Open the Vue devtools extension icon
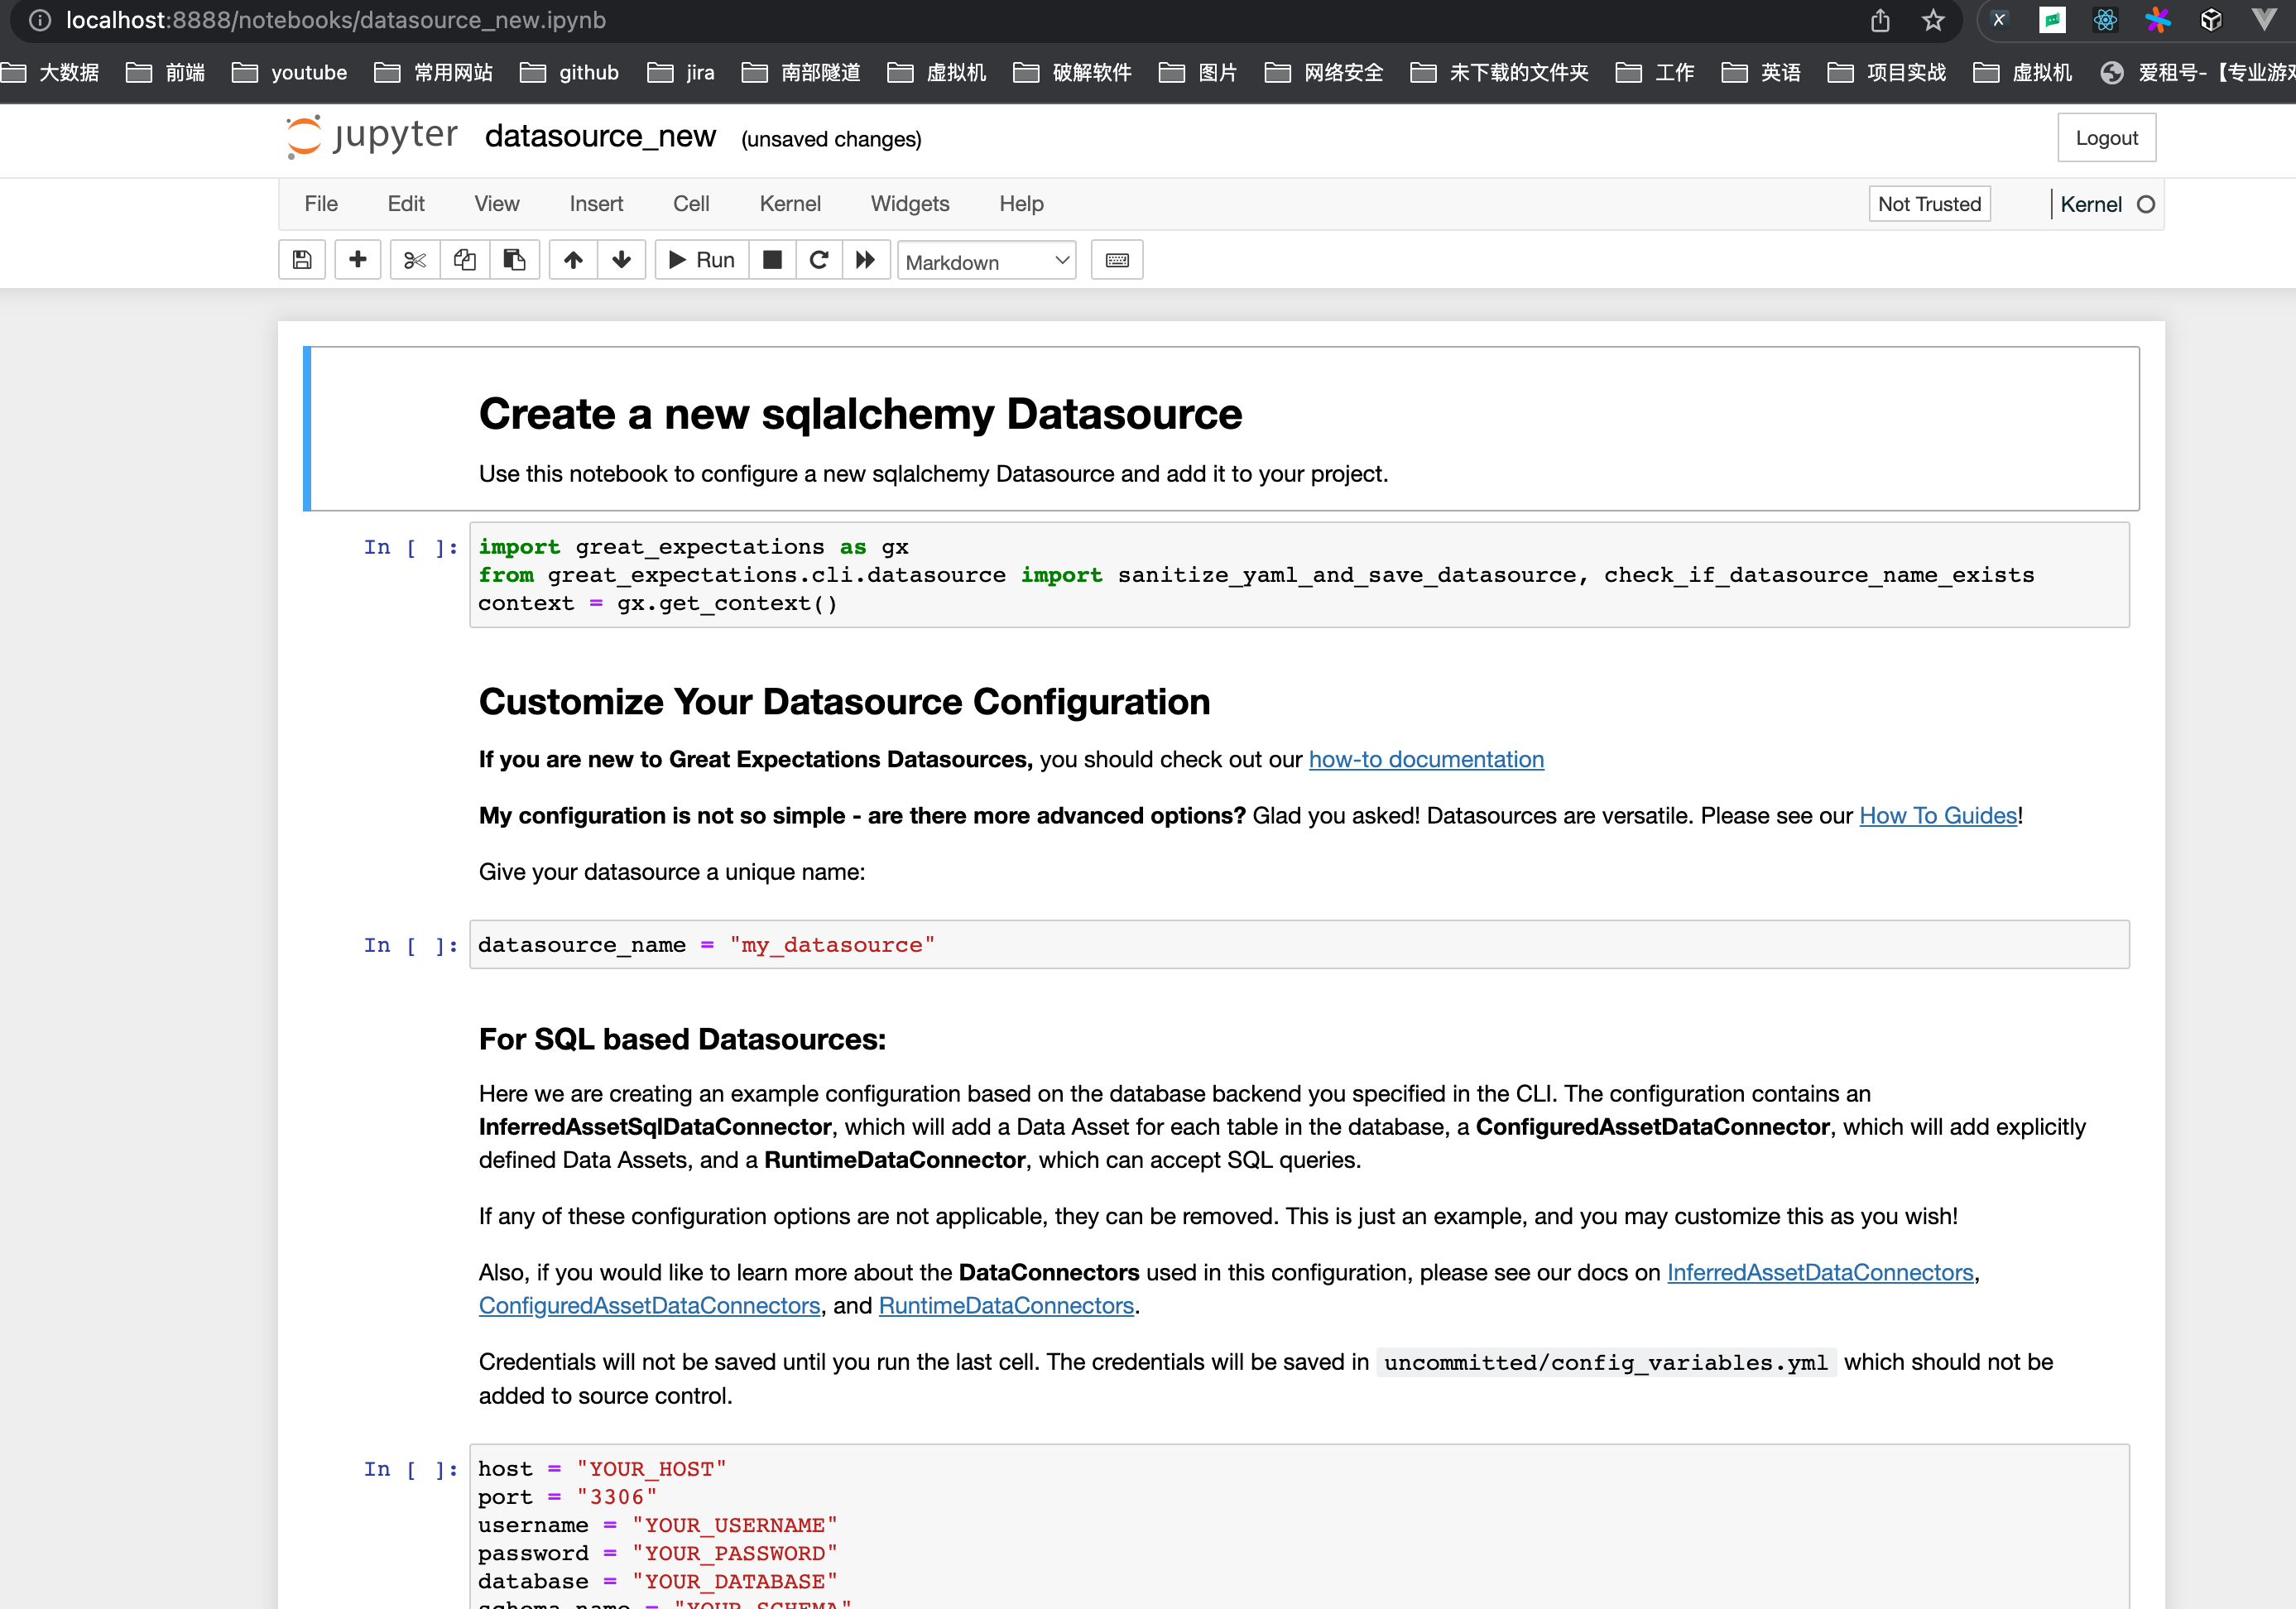This screenshot has height=1609, width=2296. [2263, 20]
